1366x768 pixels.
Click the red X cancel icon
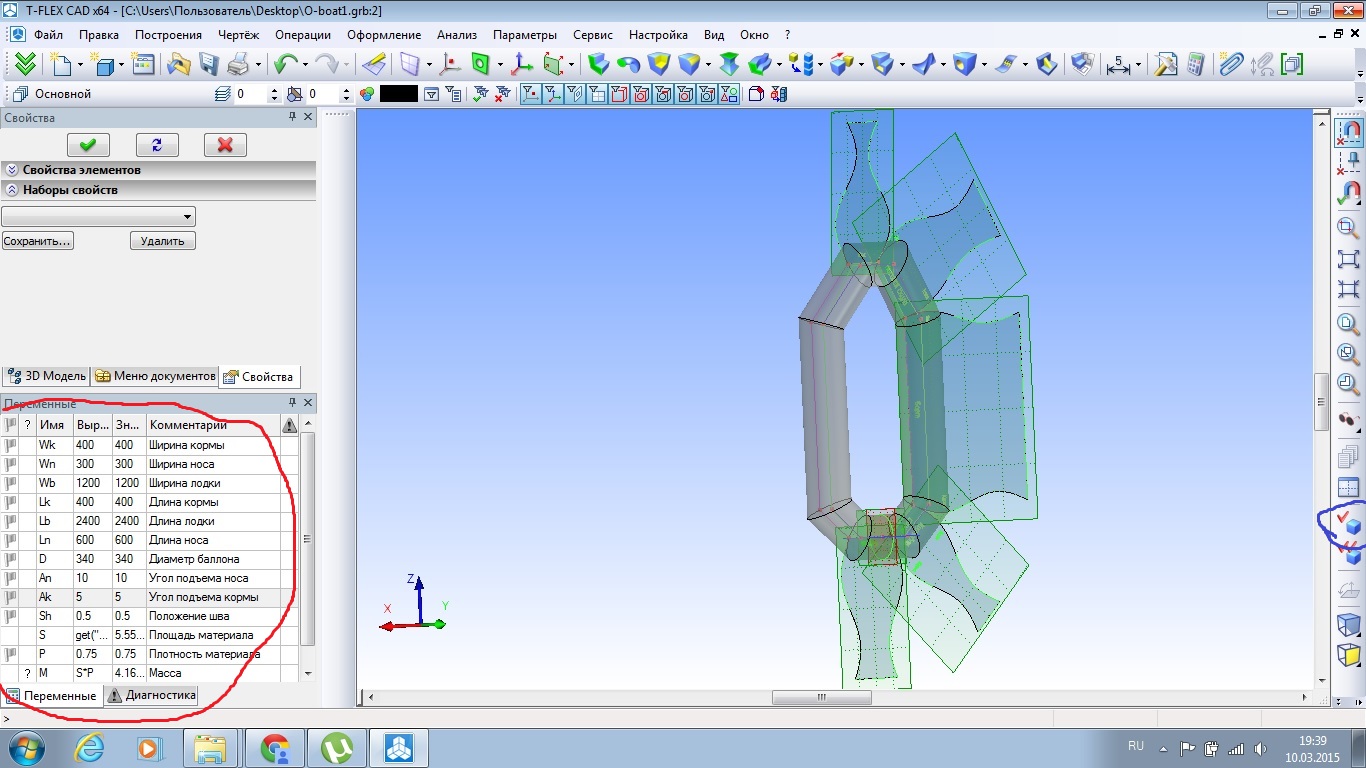(x=225, y=144)
